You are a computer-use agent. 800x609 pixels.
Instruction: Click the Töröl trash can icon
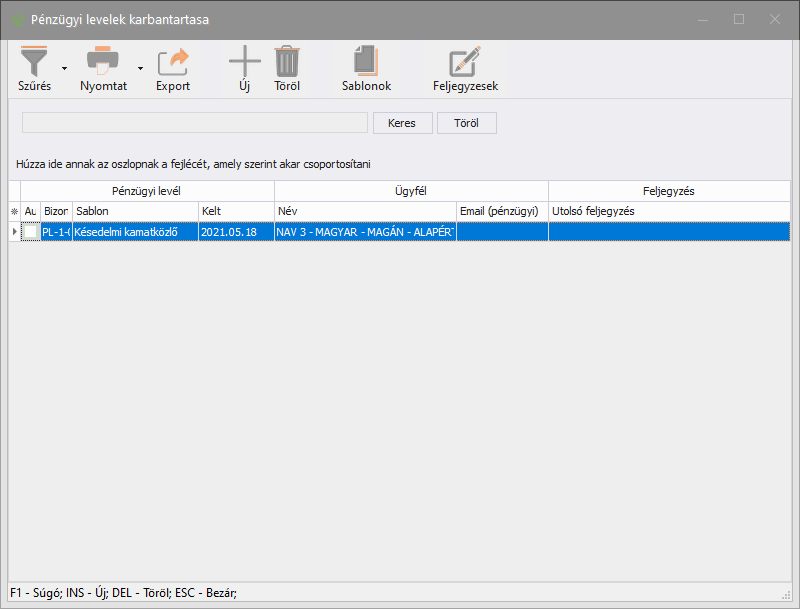(287, 62)
